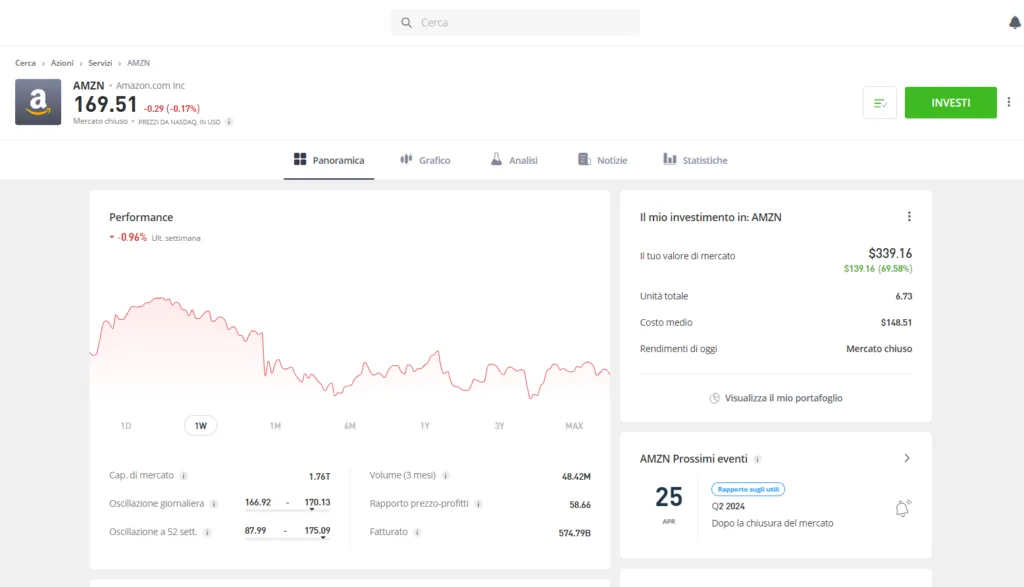1024x587 pixels.
Task: Open the Notizie tab
Action: tap(602, 160)
